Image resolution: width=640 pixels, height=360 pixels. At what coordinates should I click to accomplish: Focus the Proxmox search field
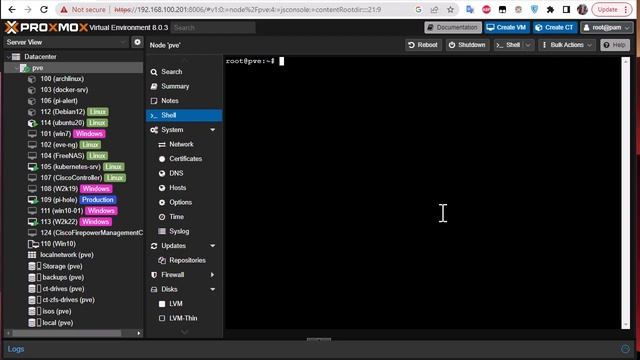(213, 28)
